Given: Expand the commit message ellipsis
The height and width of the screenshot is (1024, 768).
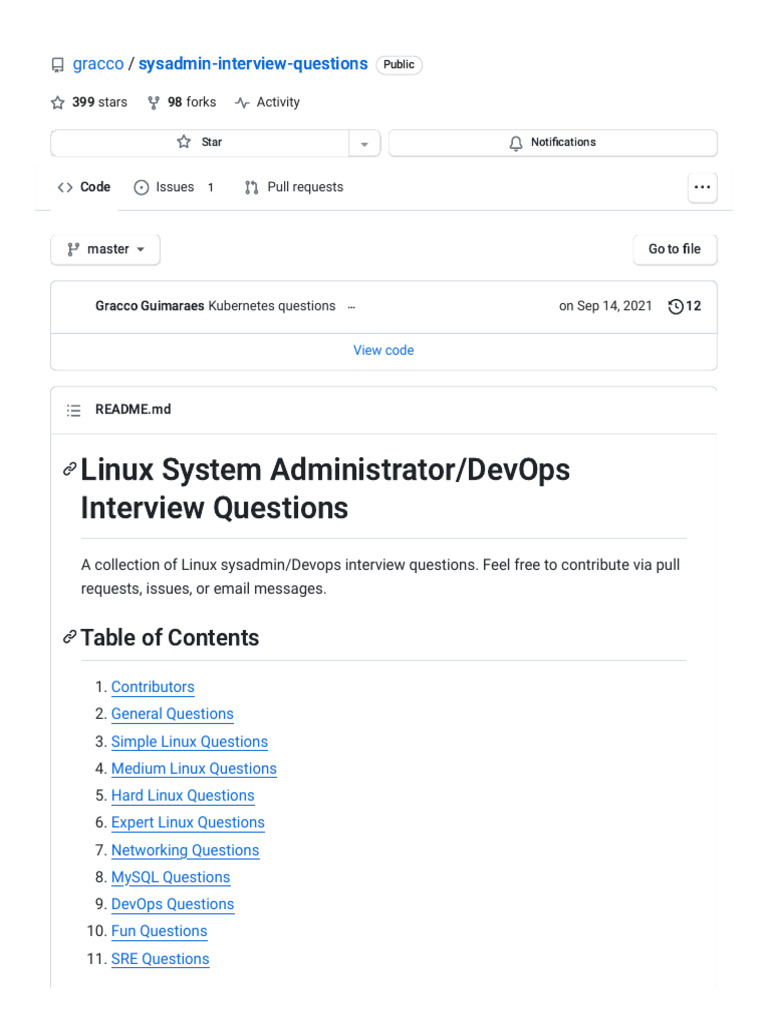Looking at the screenshot, I should click(x=351, y=307).
